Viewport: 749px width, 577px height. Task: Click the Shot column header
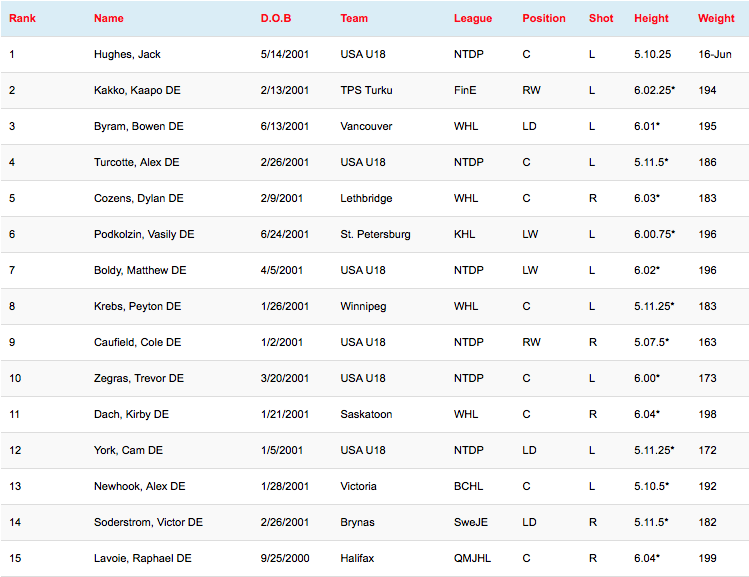tap(601, 18)
